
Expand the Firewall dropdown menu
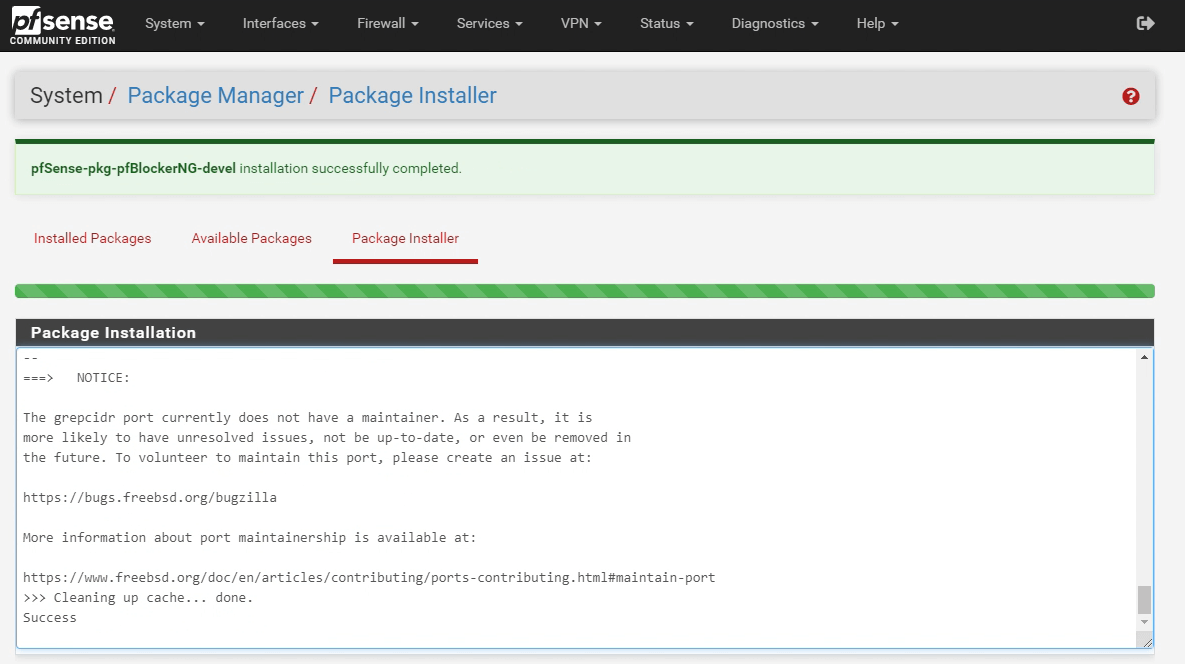(x=387, y=23)
